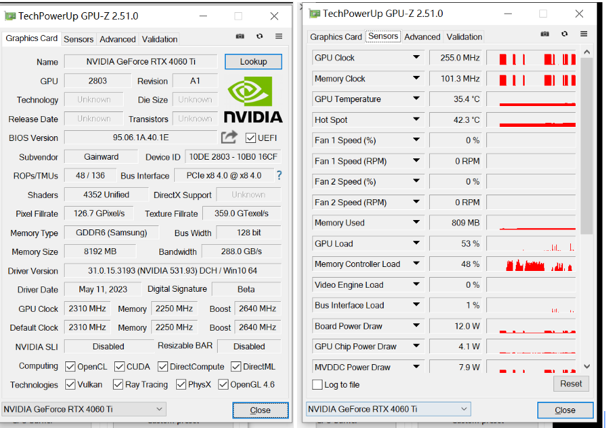Switch to Validation tab in right window
This screenshot has width=606, height=428.
(x=464, y=37)
